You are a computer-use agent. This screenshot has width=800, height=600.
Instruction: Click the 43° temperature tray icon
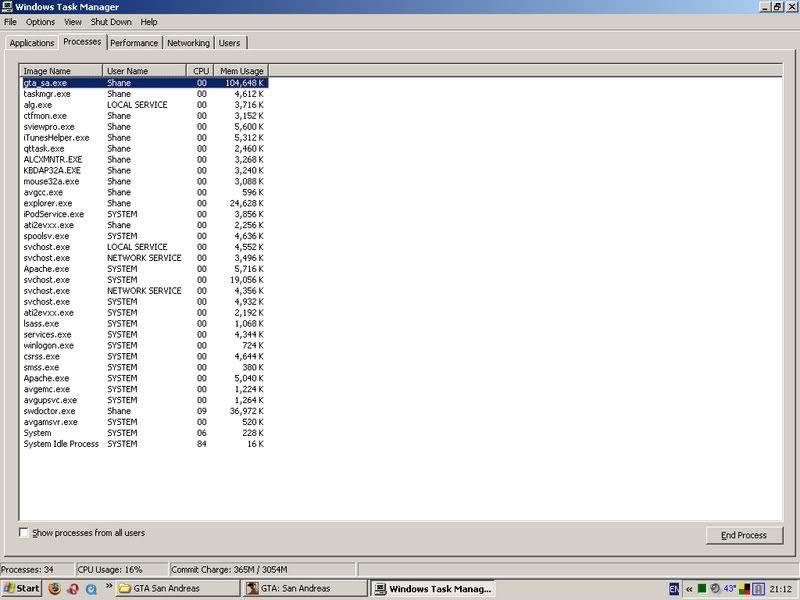pyautogui.click(x=729, y=589)
